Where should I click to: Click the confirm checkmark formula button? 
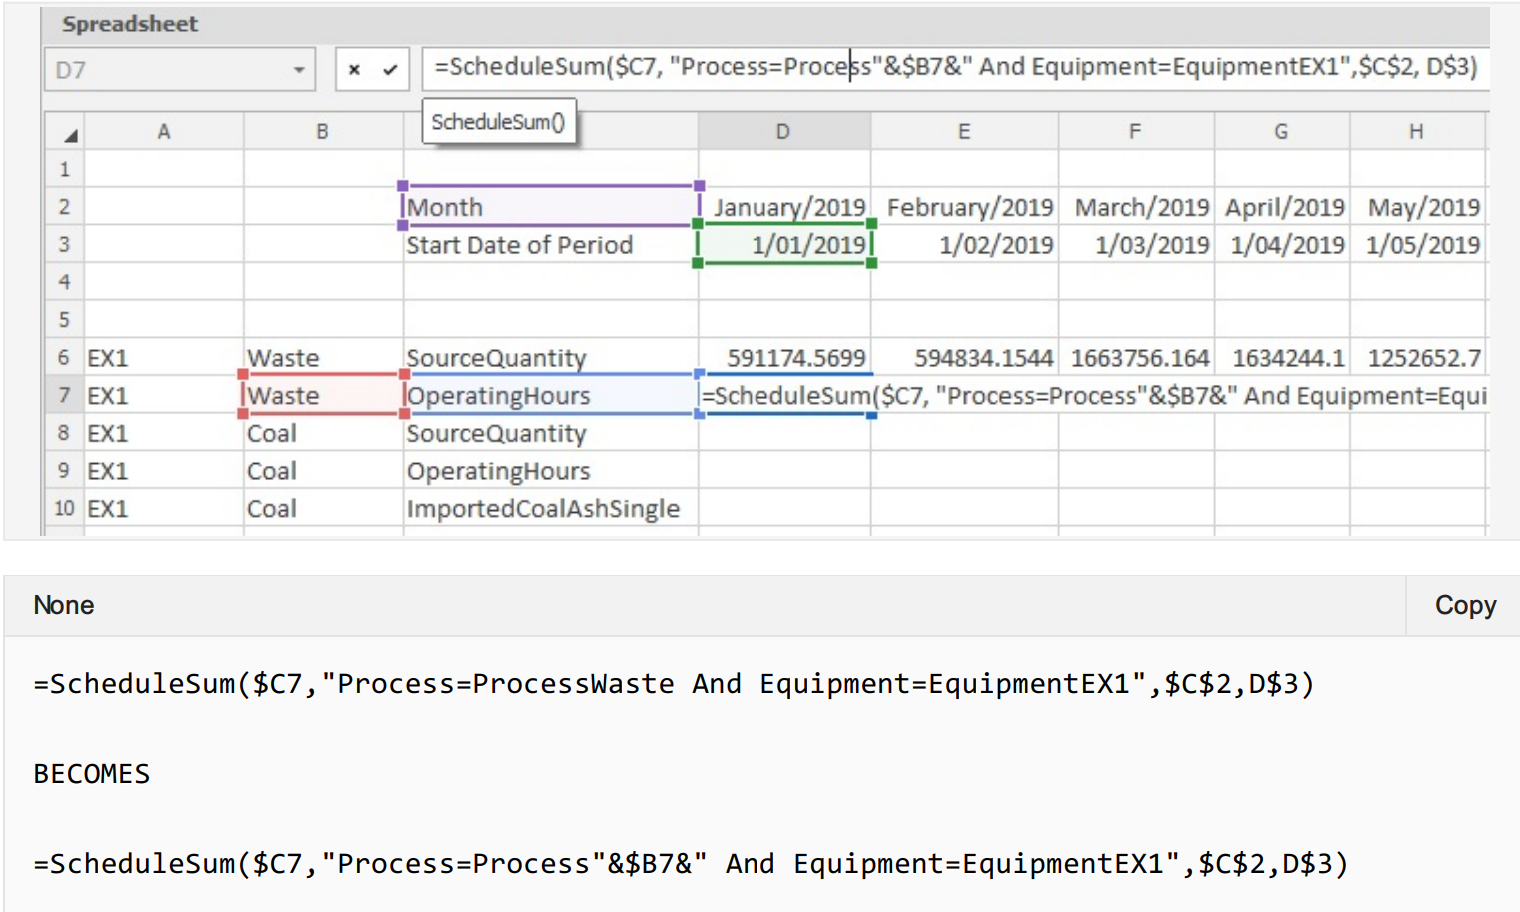[x=390, y=70]
